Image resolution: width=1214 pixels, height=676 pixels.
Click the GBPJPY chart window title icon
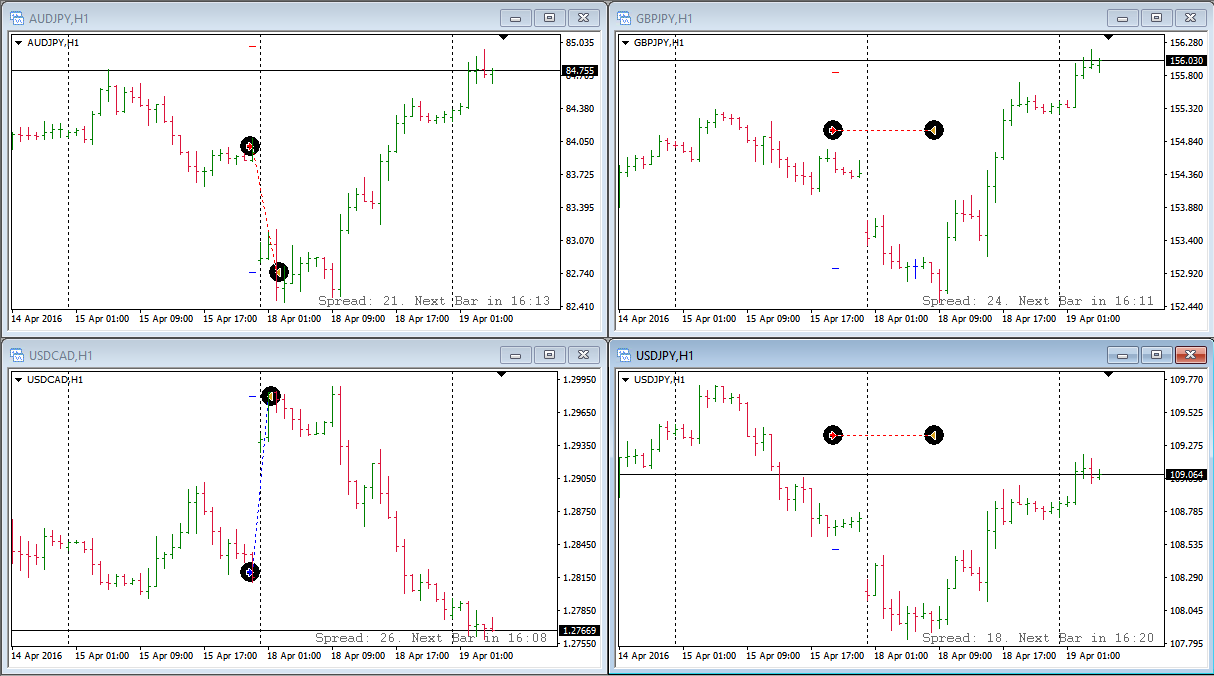[x=625, y=18]
